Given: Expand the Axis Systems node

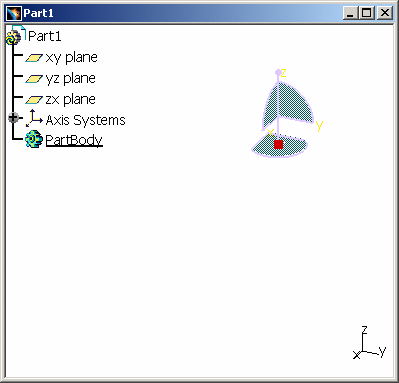Looking at the screenshot, I should pos(13,118).
